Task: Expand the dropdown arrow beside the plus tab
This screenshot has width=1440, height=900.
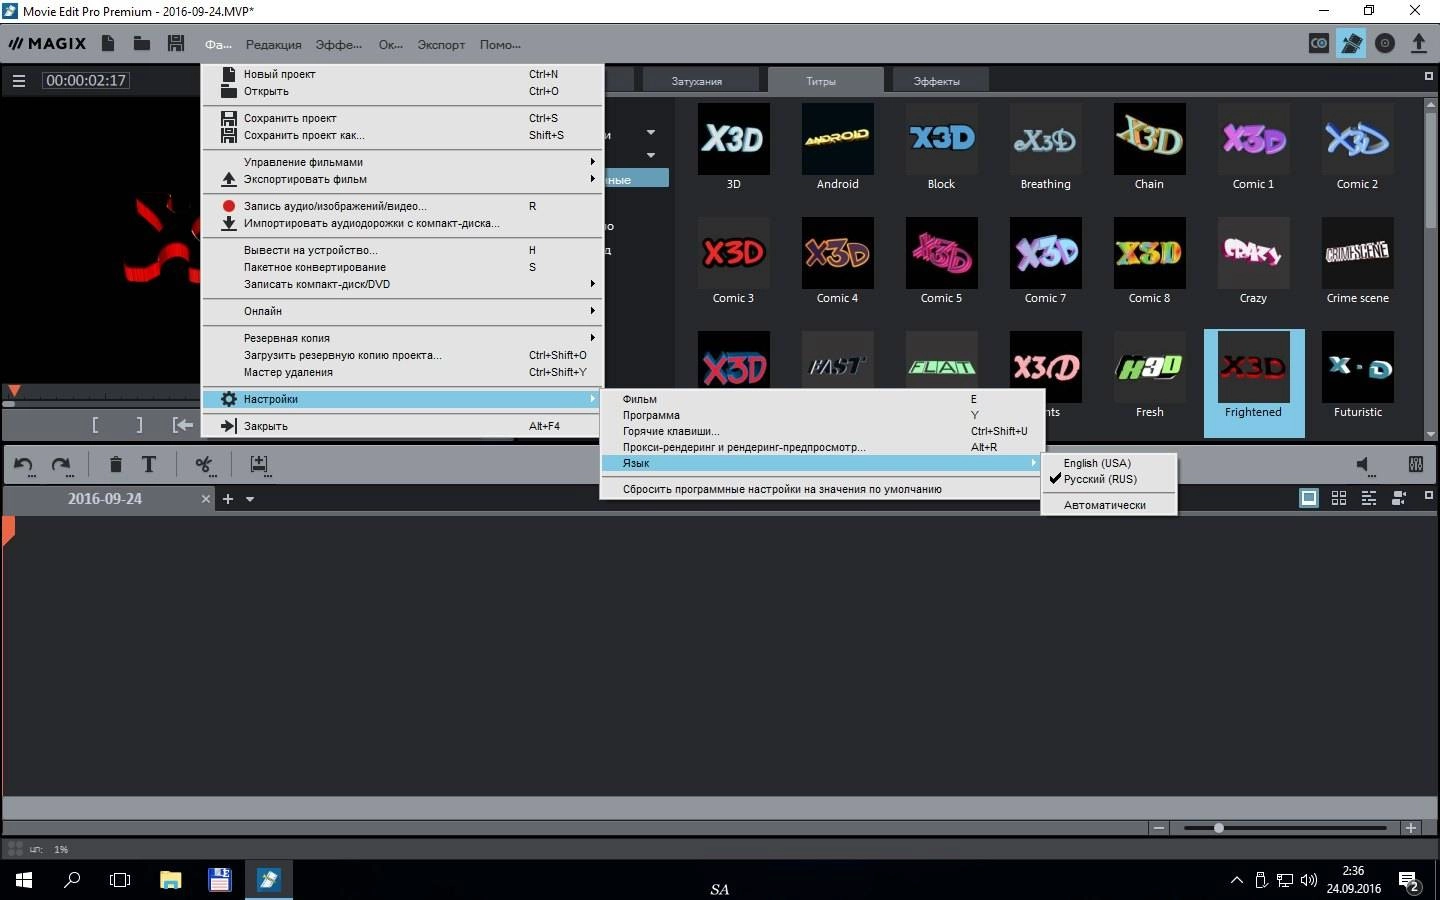Action: [x=250, y=499]
